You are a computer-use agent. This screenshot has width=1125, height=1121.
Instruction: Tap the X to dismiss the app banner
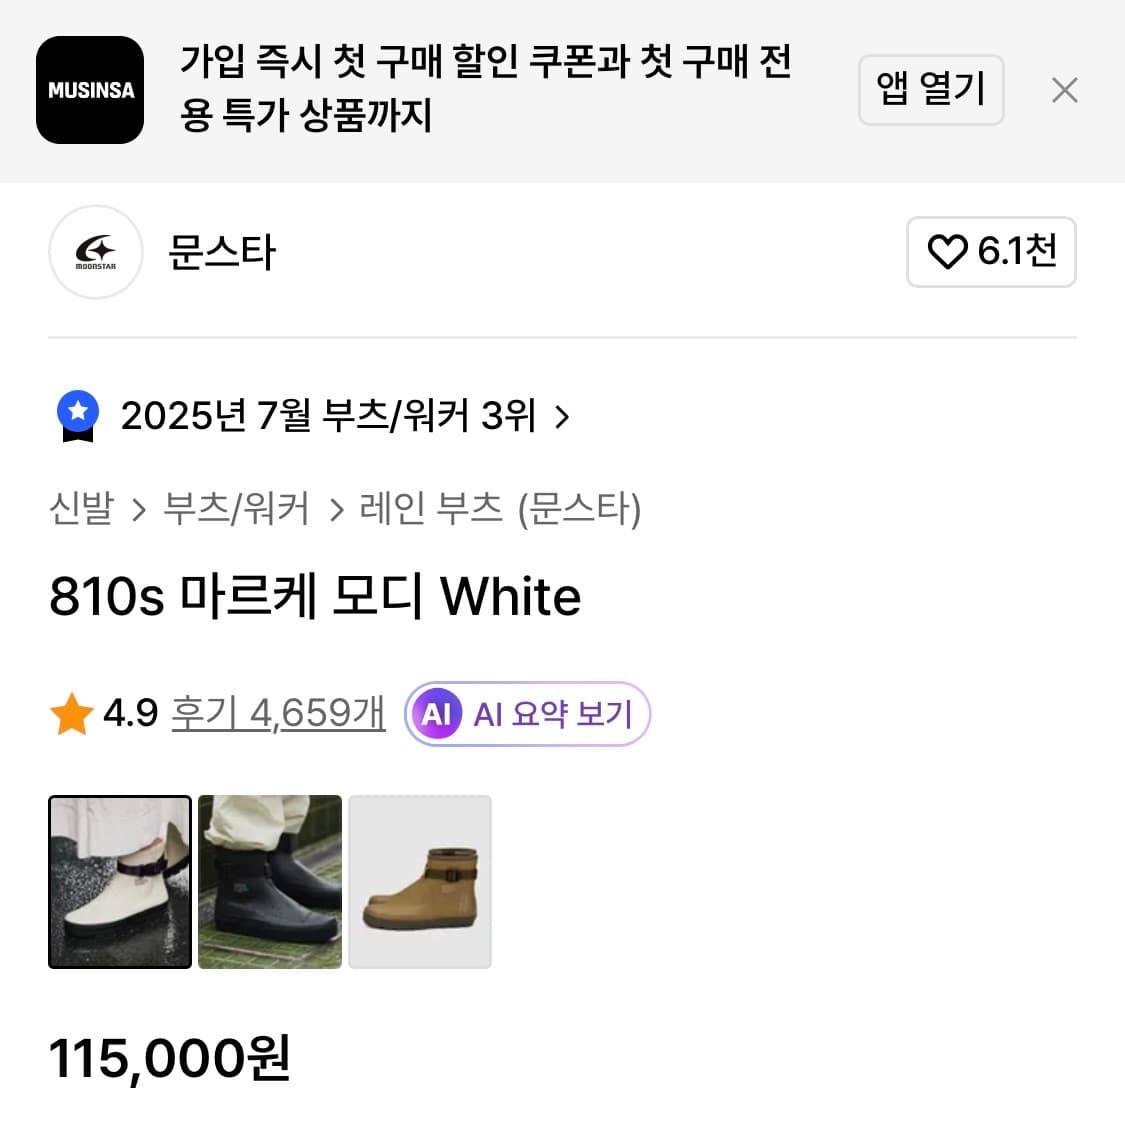tap(1065, 90)
